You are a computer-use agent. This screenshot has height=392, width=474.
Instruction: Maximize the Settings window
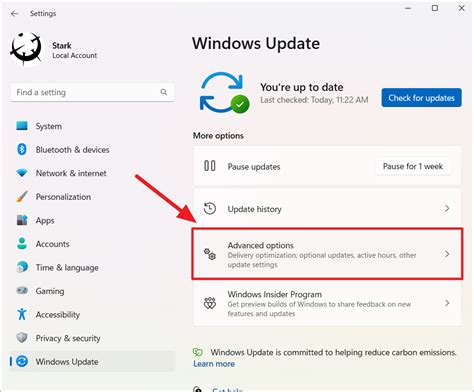[x=435, y=8]
